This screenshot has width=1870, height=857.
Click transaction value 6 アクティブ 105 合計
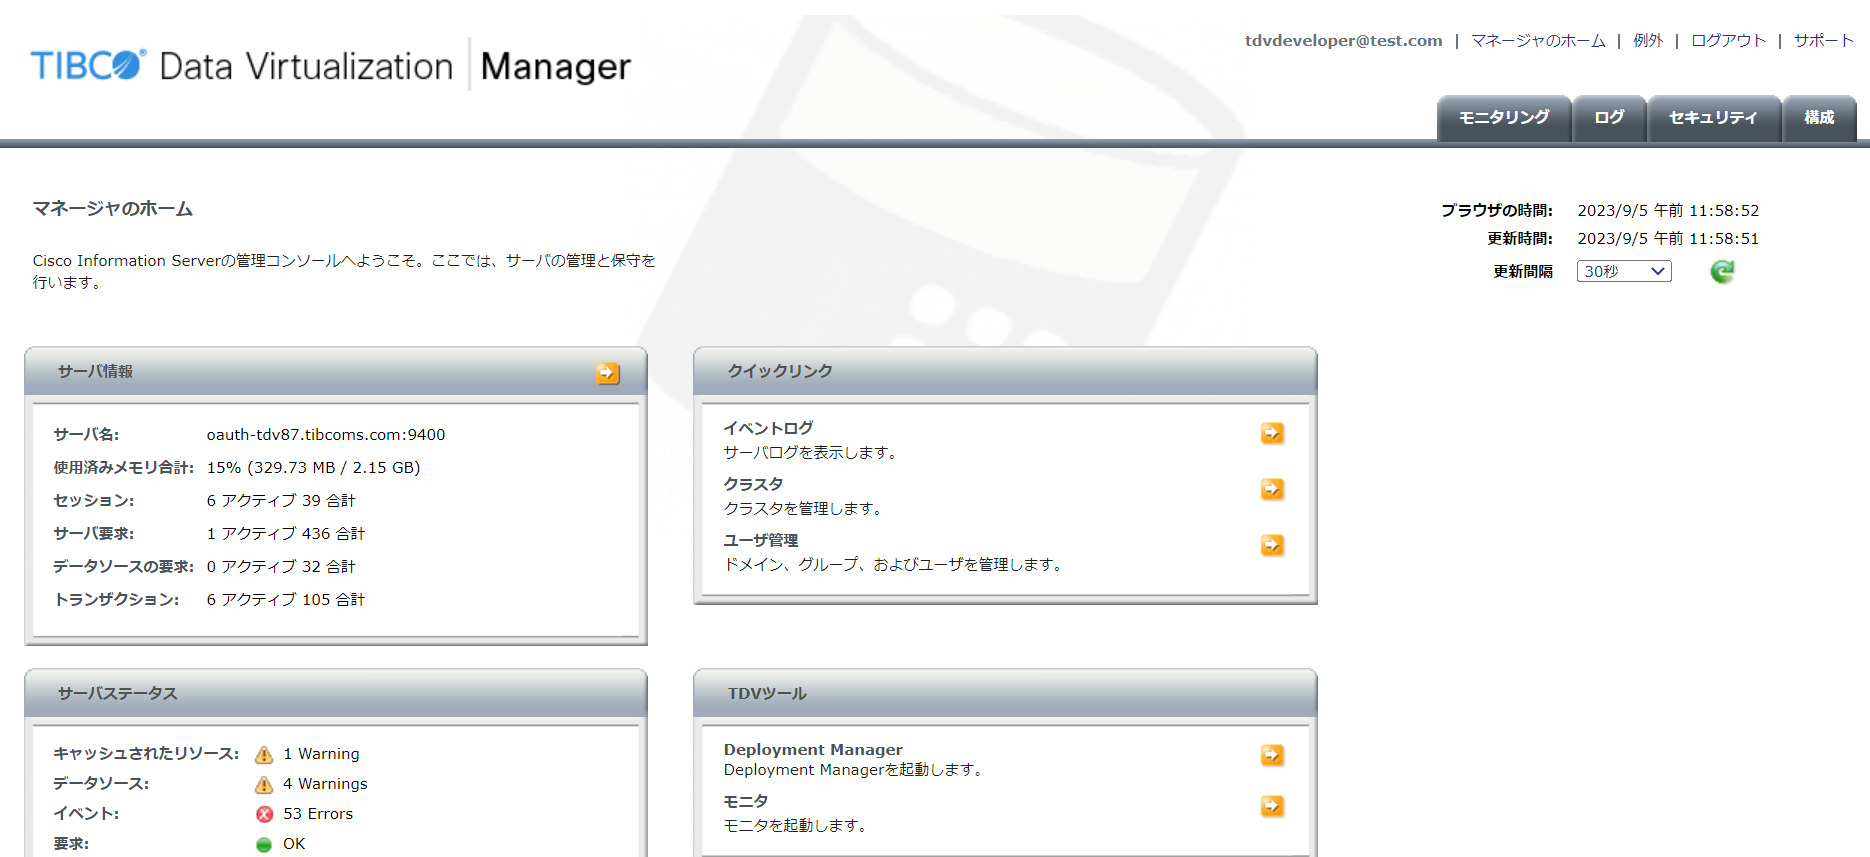286,600
